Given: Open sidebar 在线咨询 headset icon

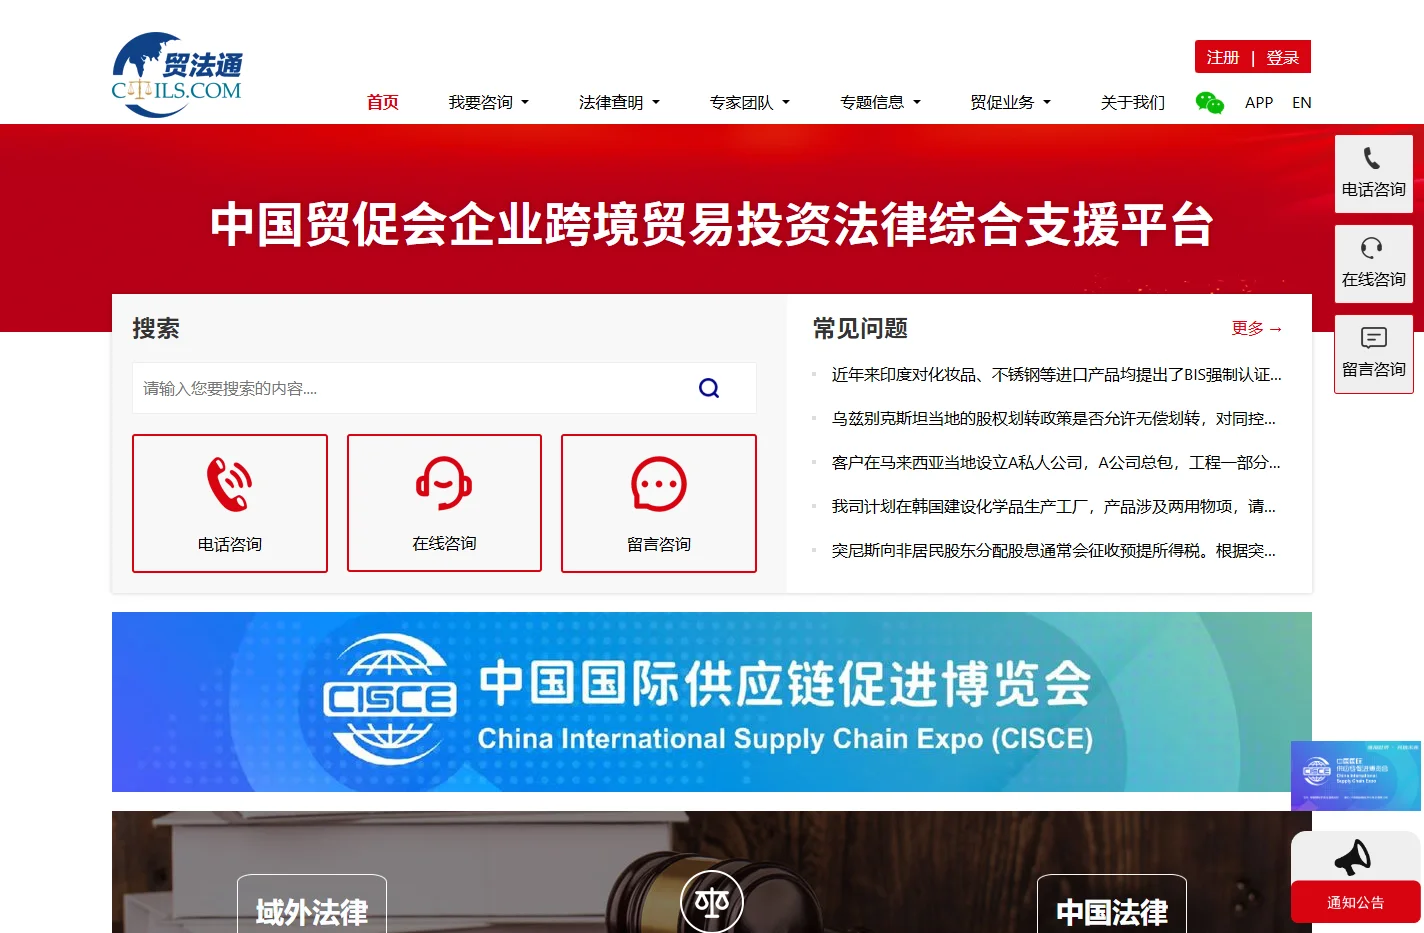Looking at the screenshot, I should pos(1372,248).
